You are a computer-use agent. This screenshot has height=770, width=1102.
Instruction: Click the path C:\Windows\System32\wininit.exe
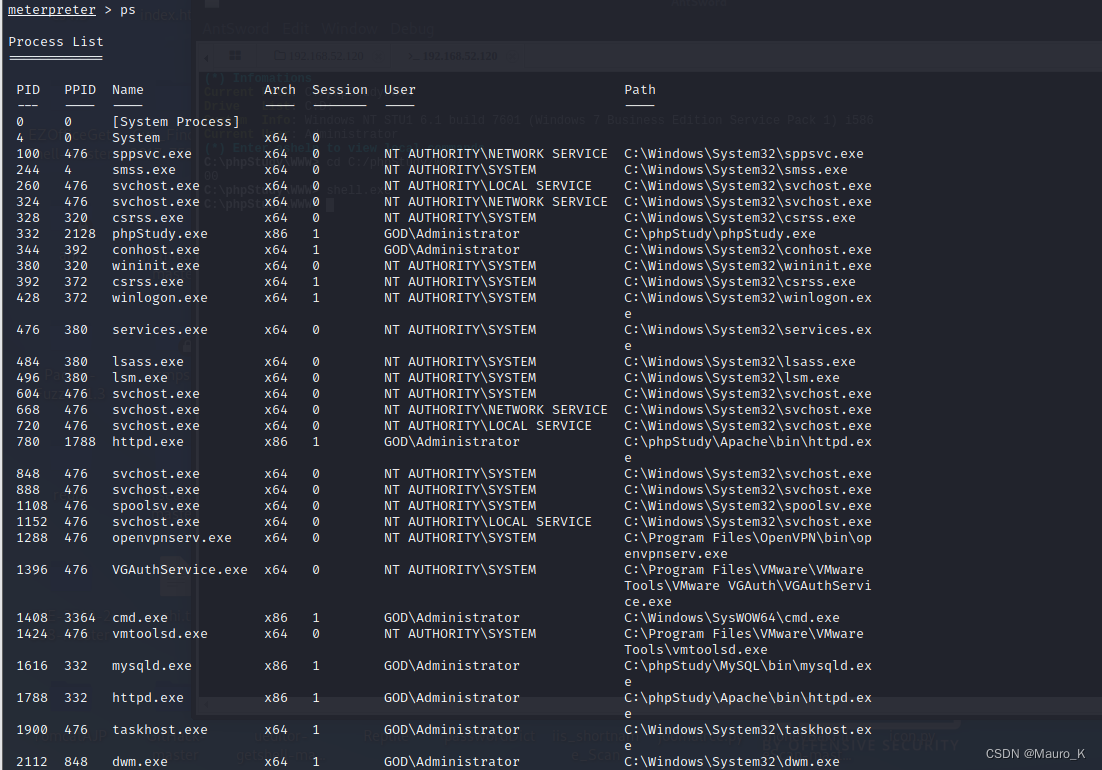748,266
